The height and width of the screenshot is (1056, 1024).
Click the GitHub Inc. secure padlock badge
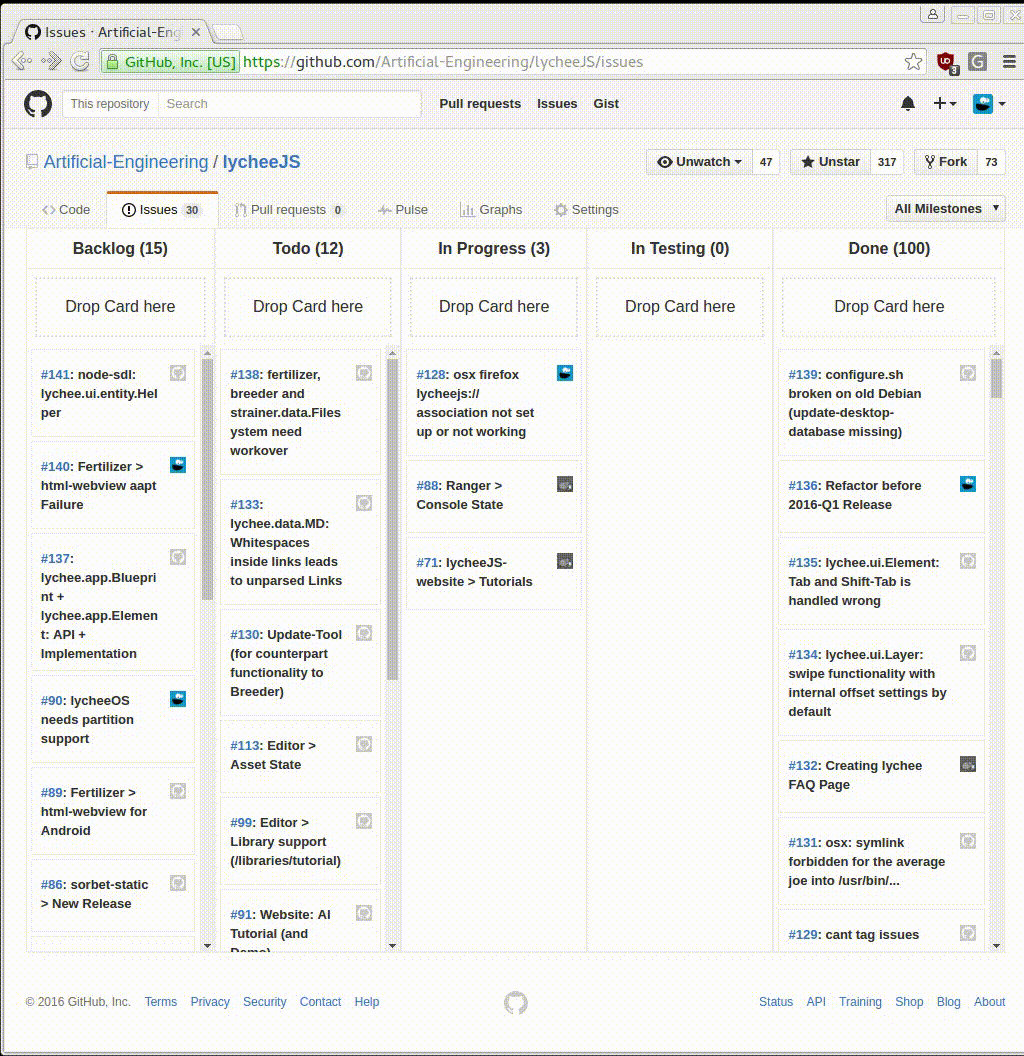171,62
